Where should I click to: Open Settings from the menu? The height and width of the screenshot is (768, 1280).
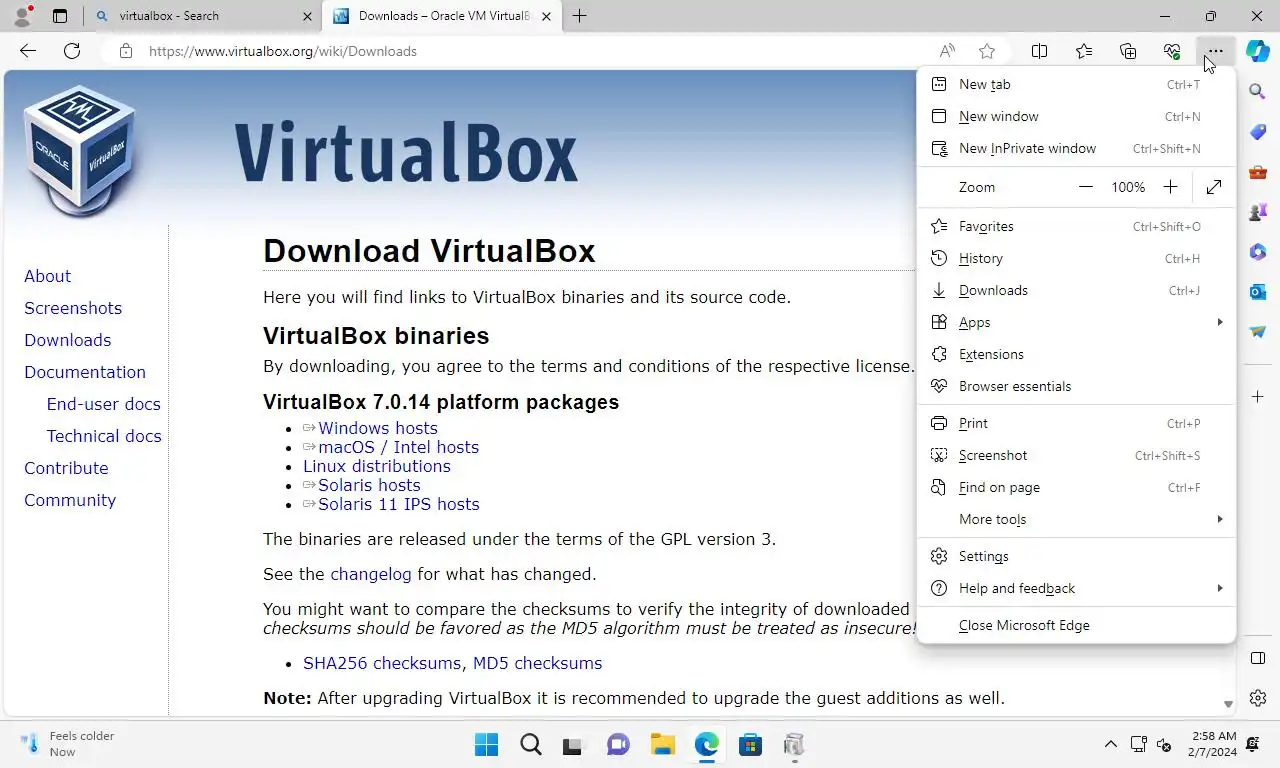1076,556
